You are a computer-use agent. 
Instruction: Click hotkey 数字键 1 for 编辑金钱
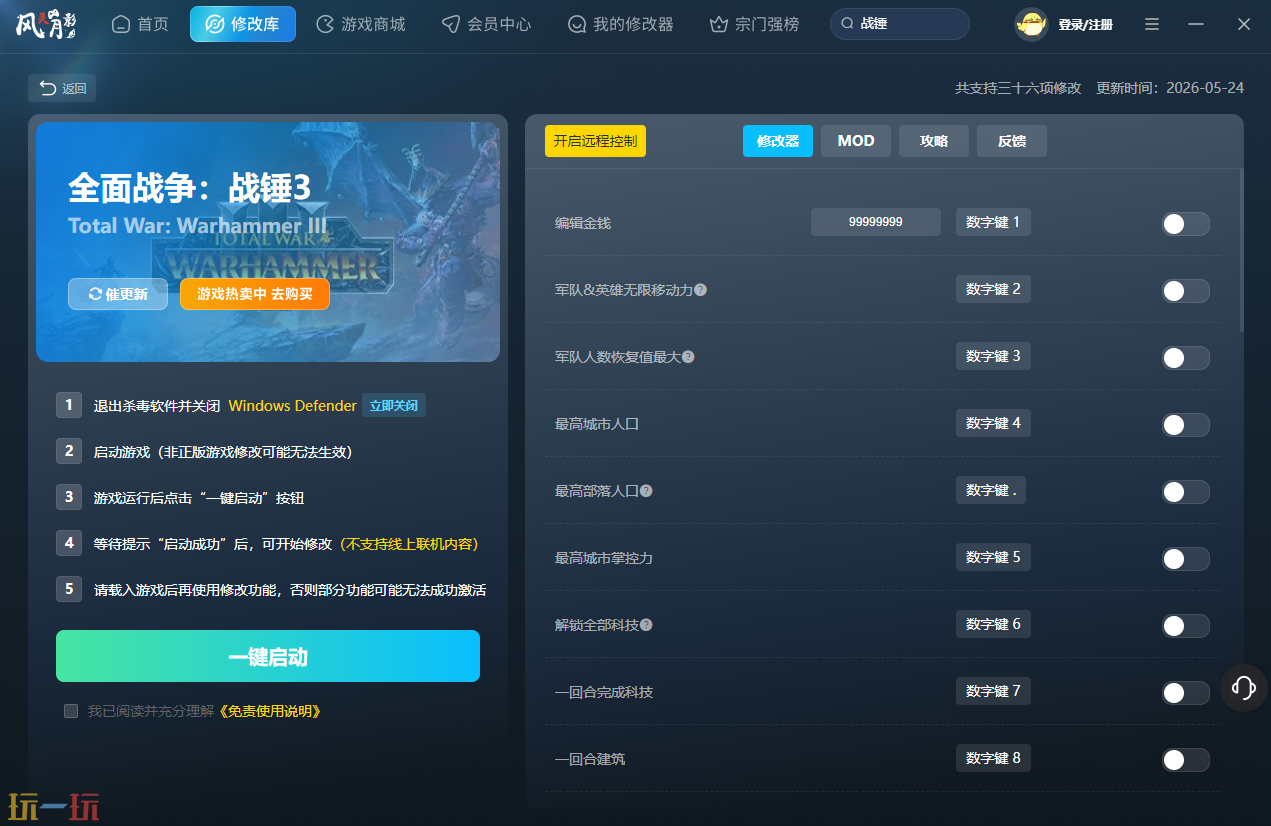(x=993, y=222)
